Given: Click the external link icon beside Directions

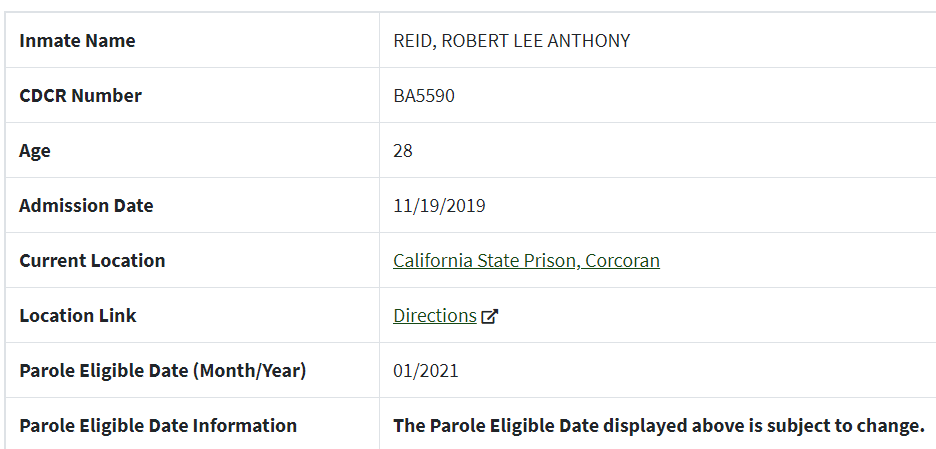Looking at the screenshot, I should [x=489, y=316].
